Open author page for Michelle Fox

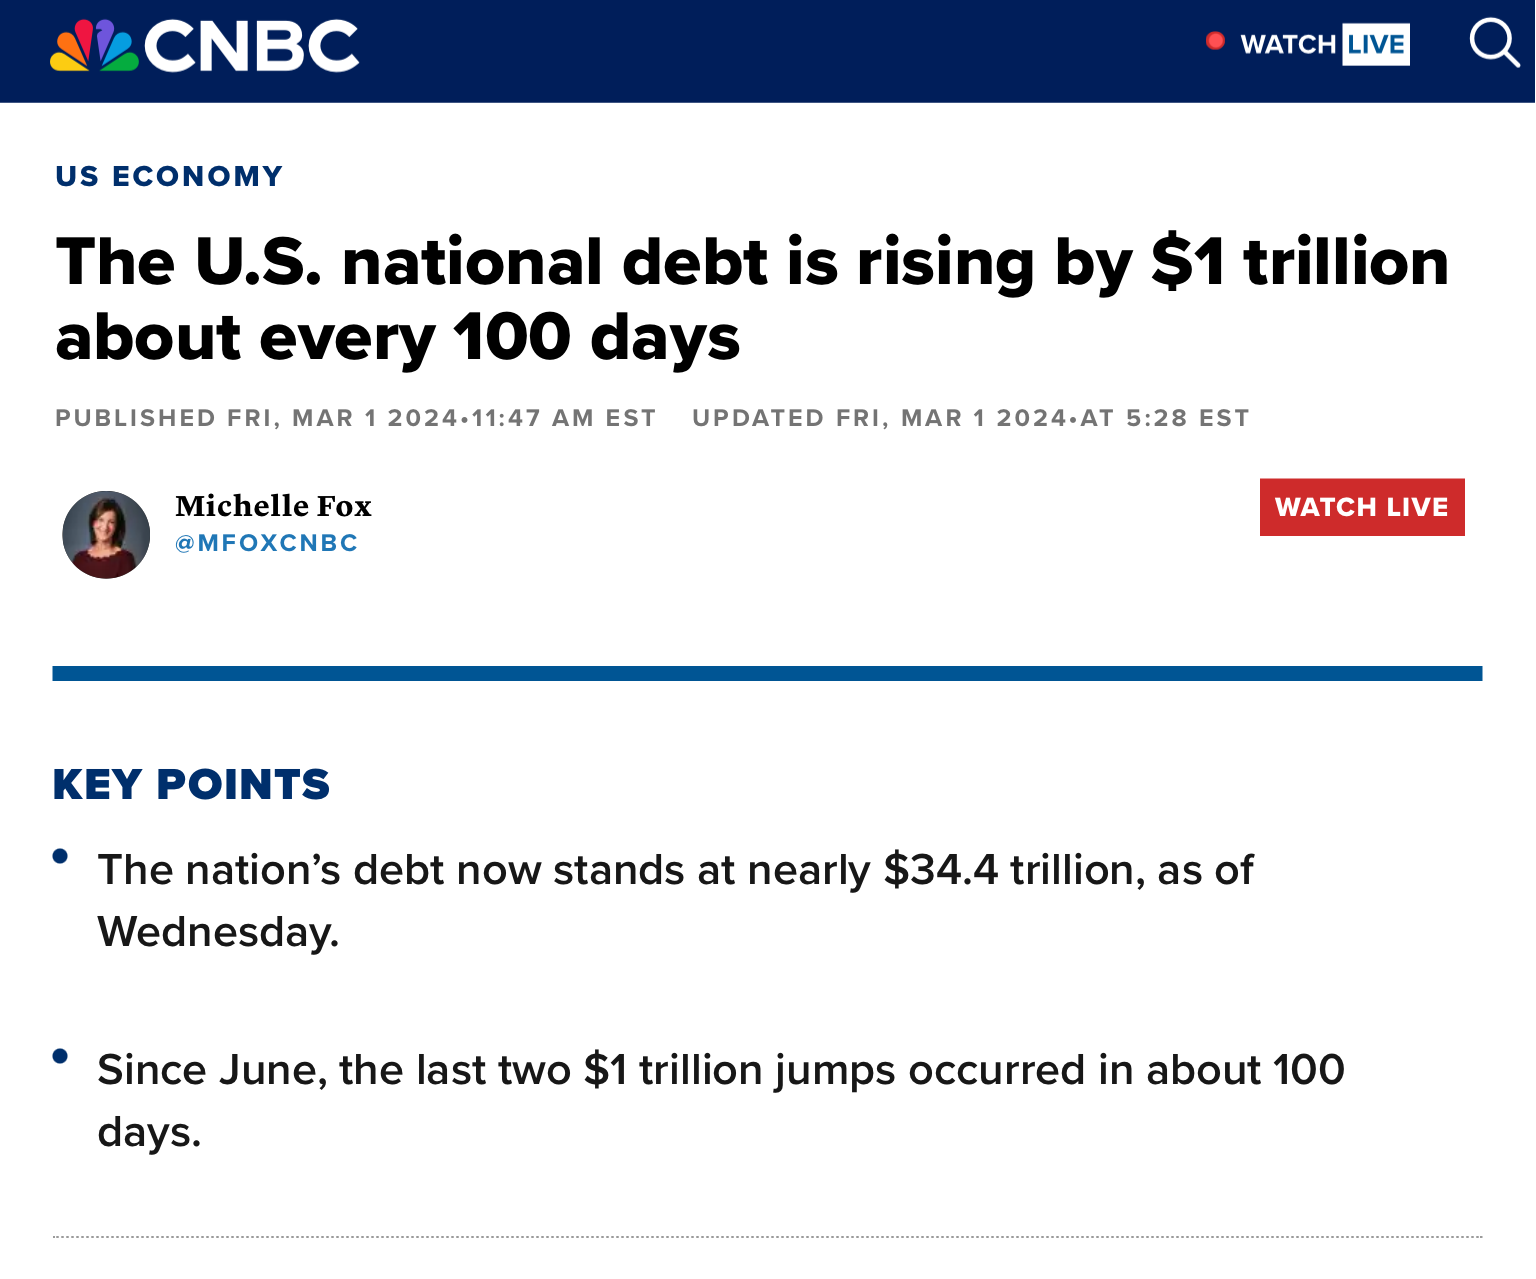273,506
